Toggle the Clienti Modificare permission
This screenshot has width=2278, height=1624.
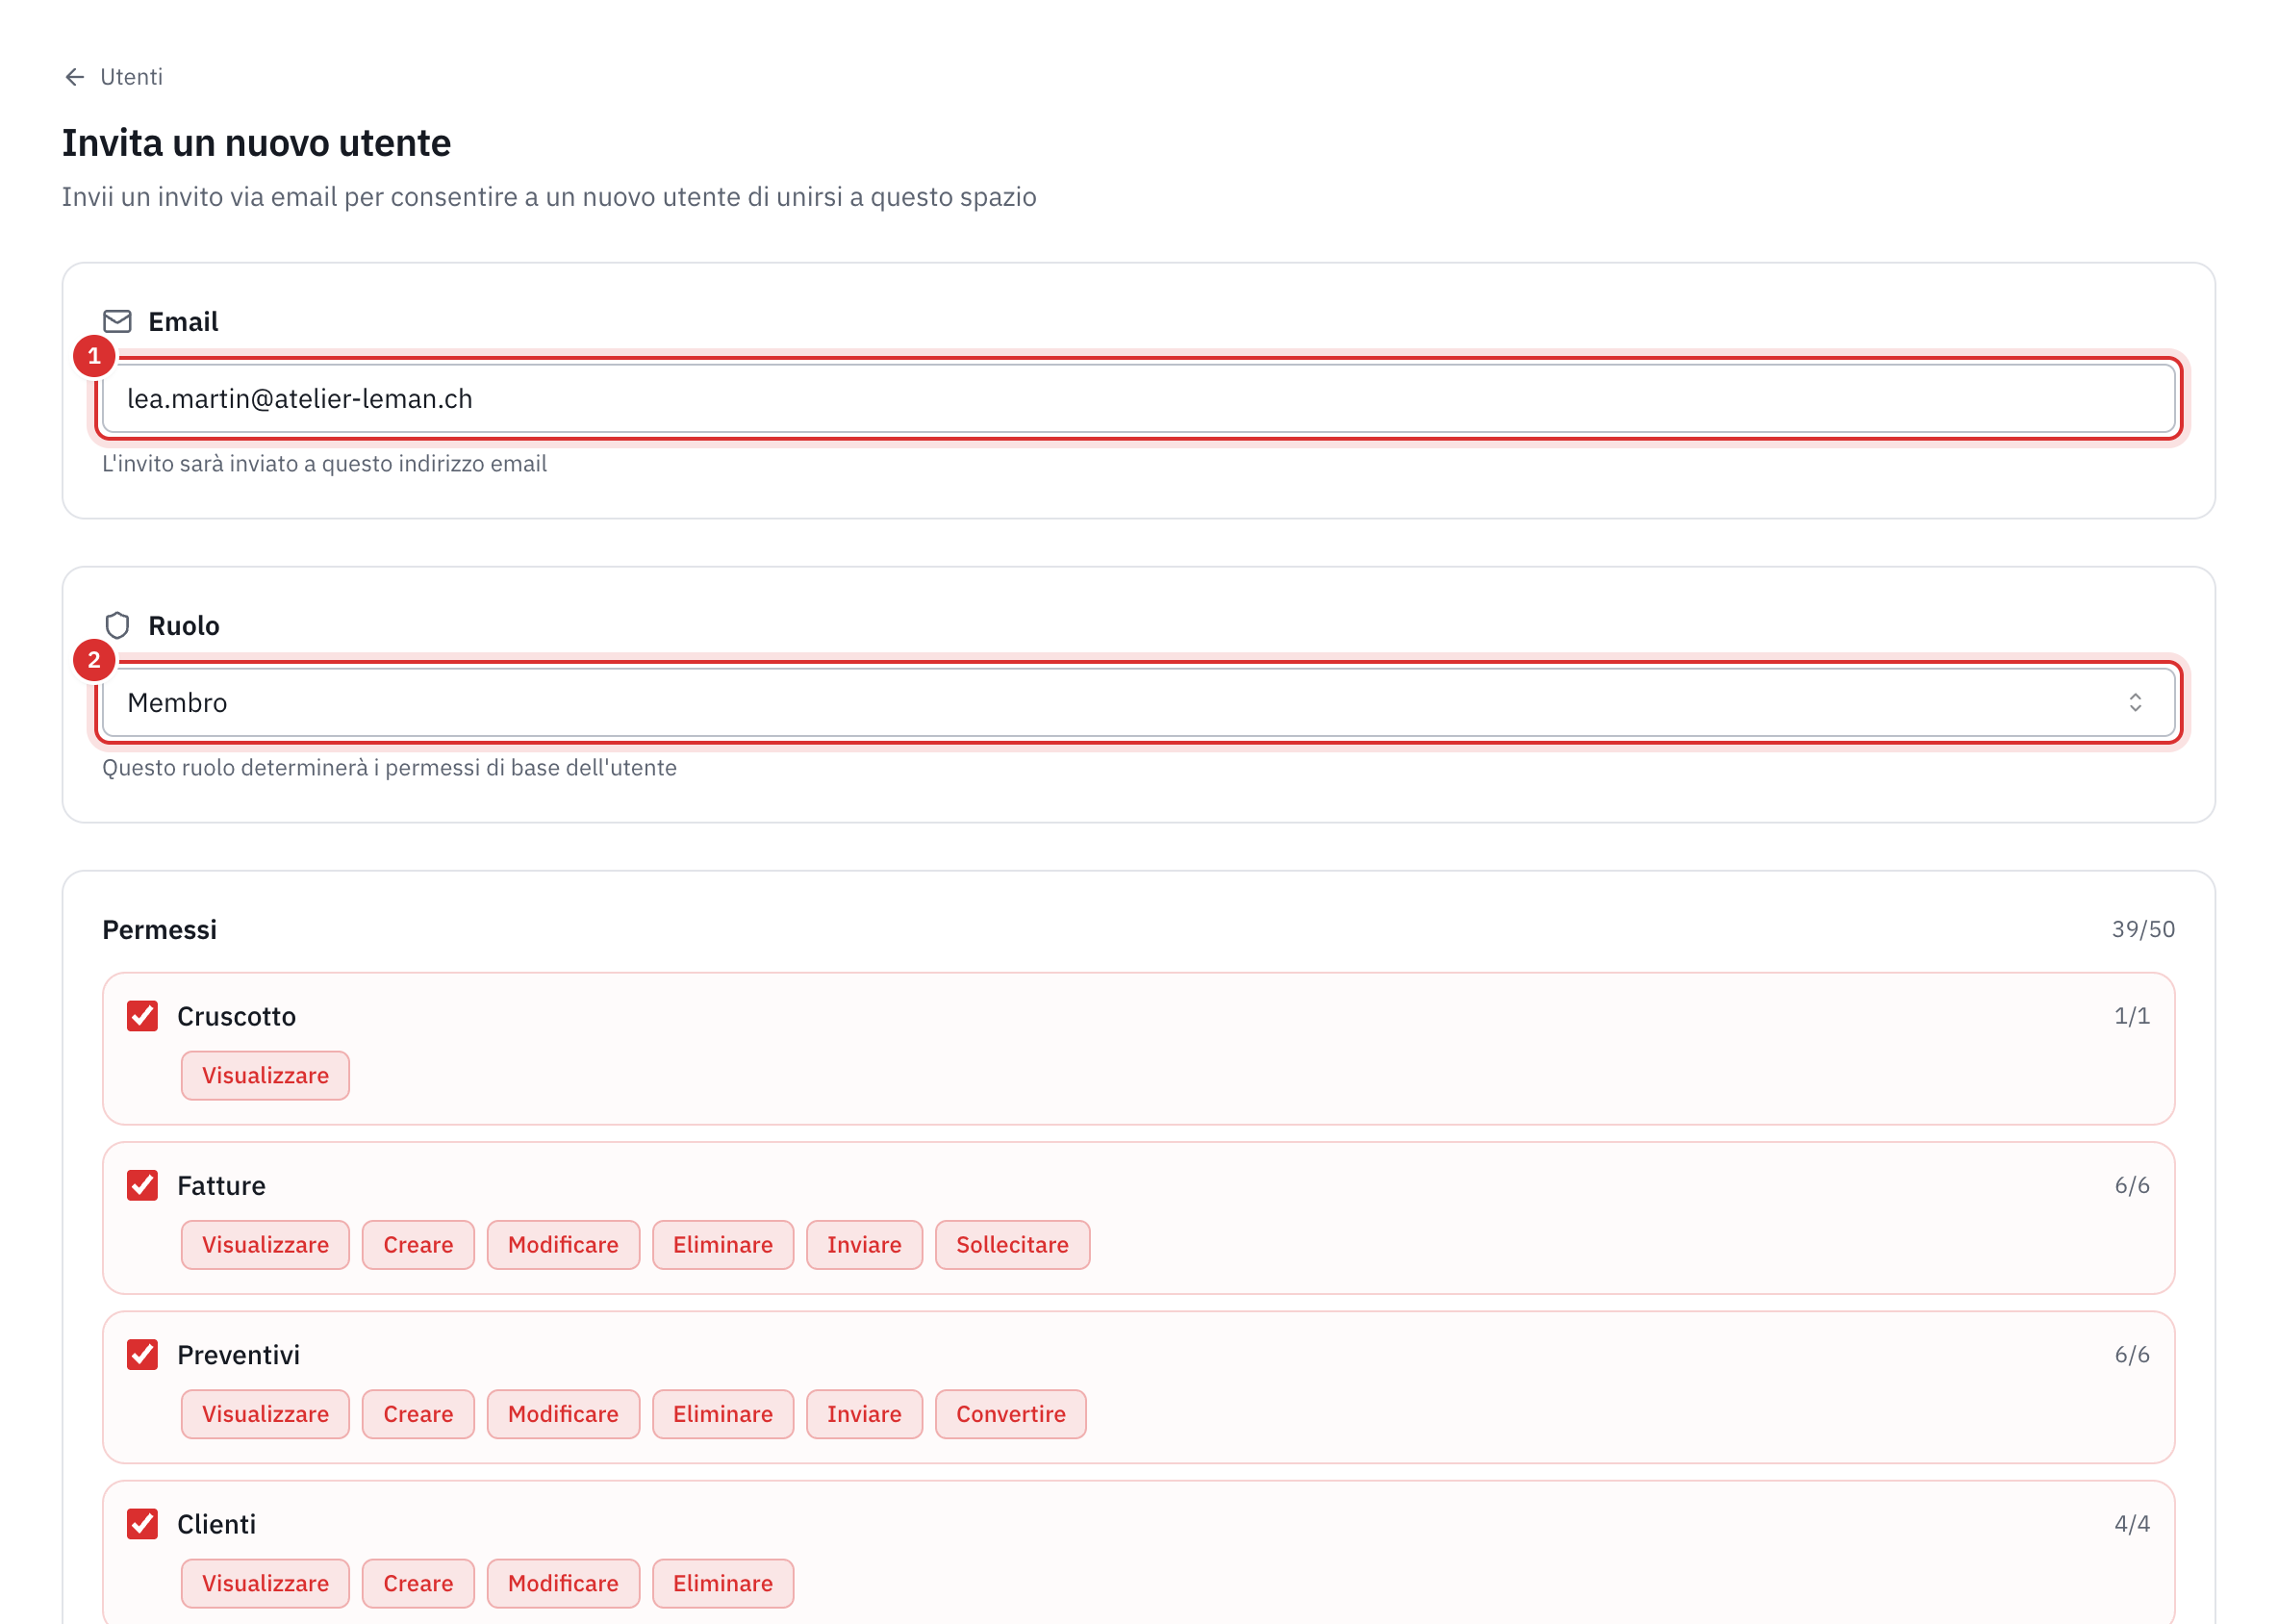[x=563, y=1583]
